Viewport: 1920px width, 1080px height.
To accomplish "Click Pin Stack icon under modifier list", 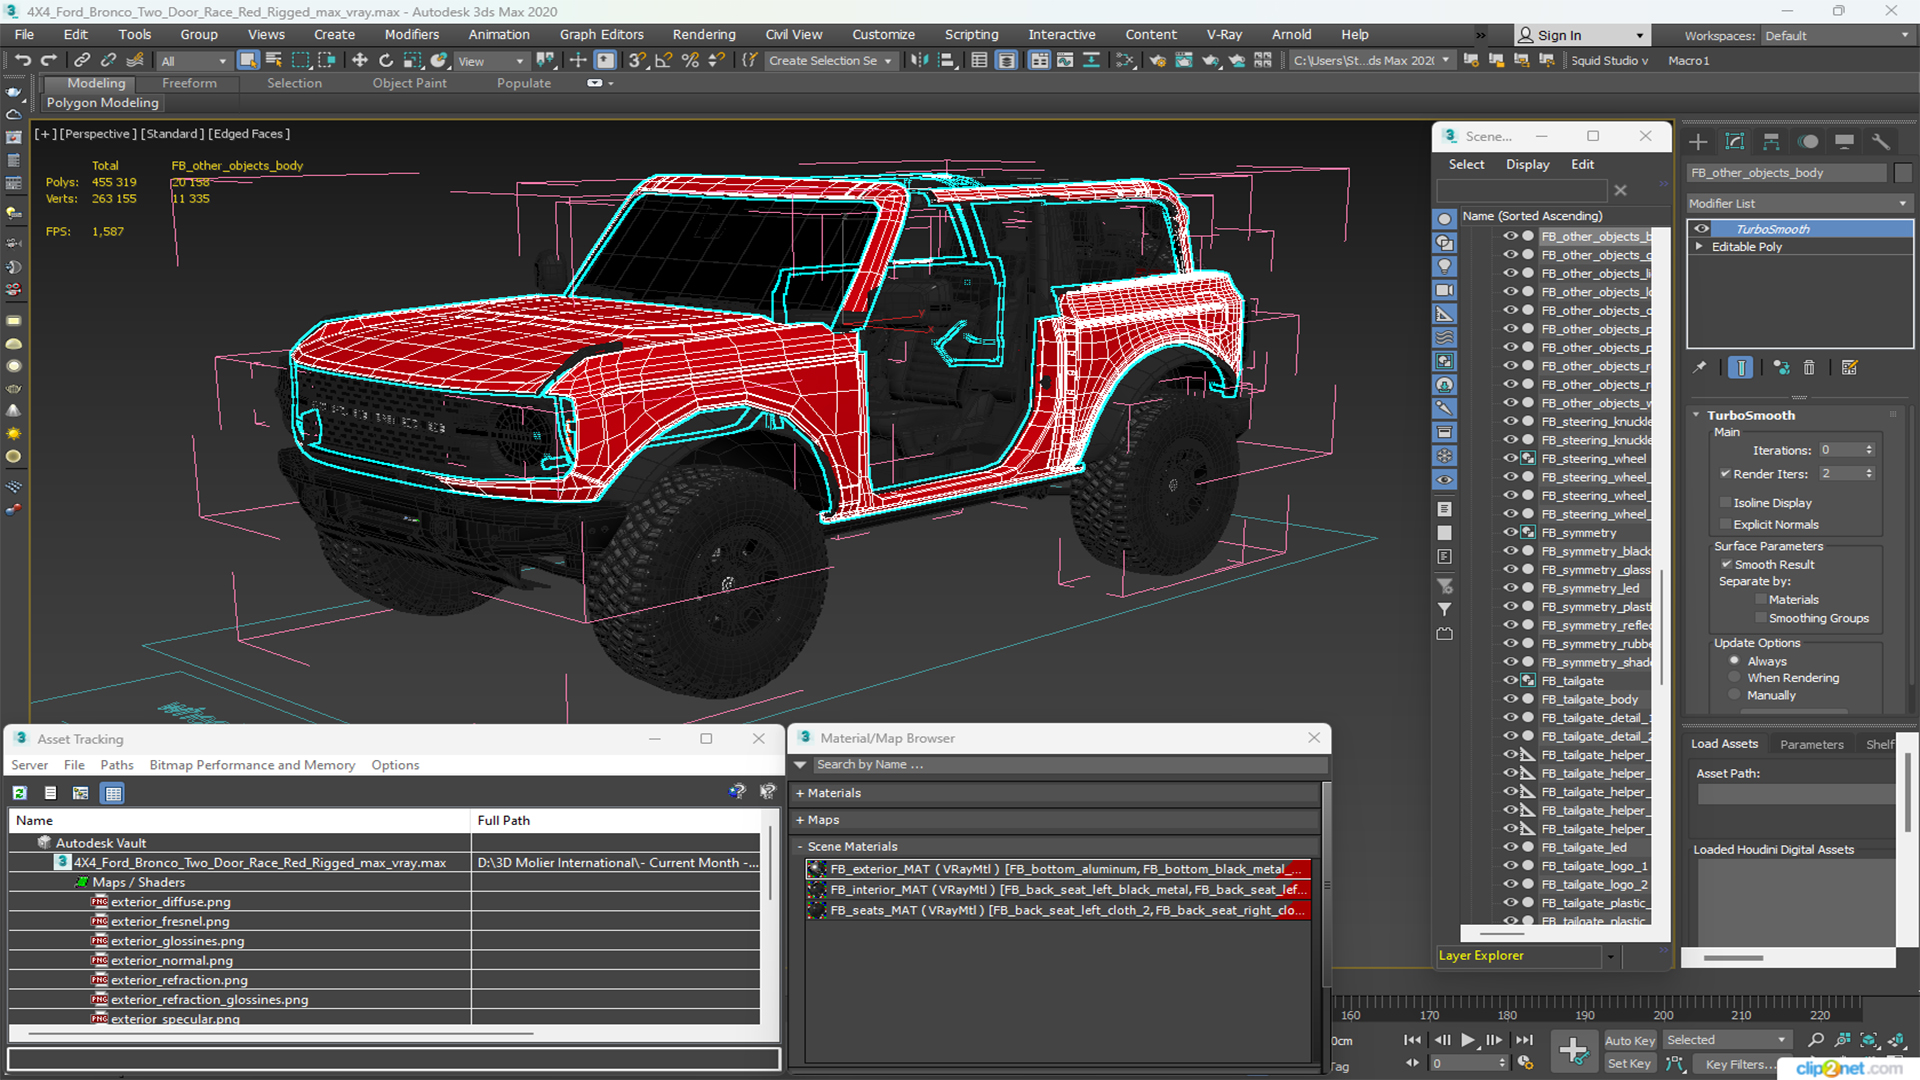I will (1700, 367).
